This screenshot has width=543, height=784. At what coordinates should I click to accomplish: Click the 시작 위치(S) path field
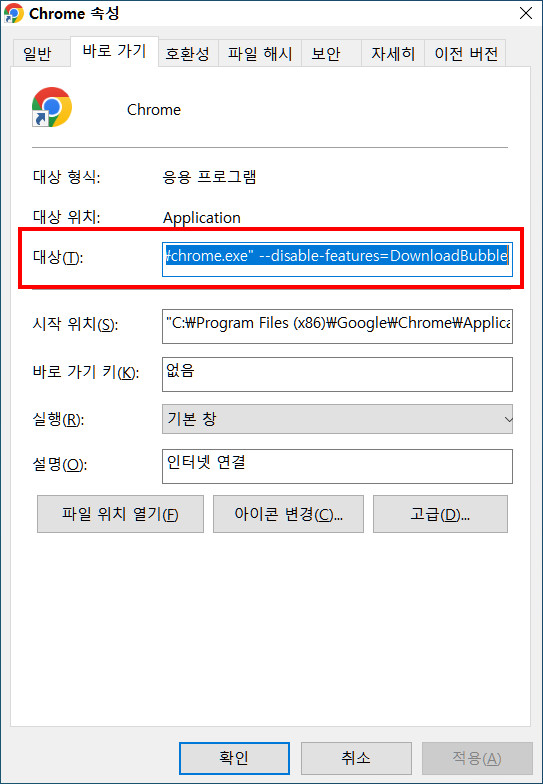[337, 326]
